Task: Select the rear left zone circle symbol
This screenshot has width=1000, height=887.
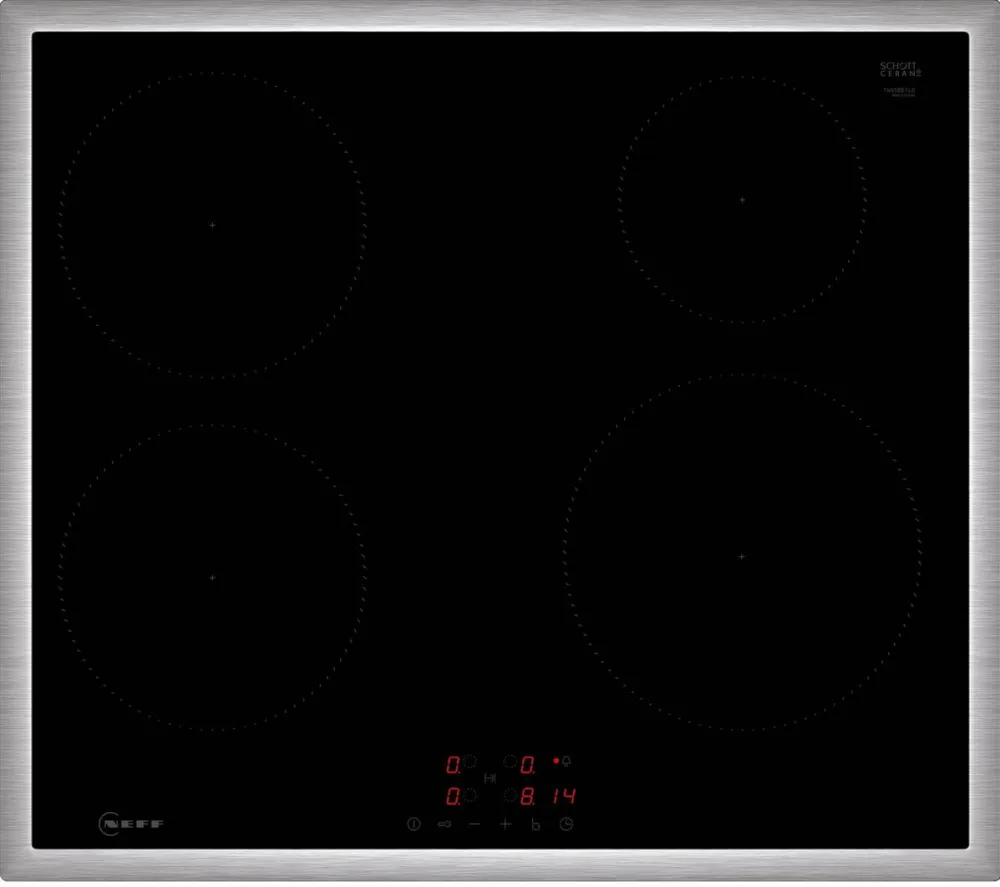Action: [470, 761]
